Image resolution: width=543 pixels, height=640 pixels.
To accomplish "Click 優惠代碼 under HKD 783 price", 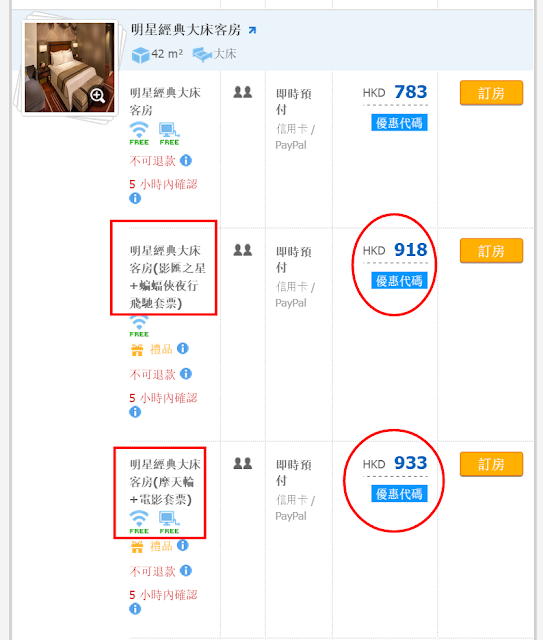I will pyautogui.click(x=399, y=123).
